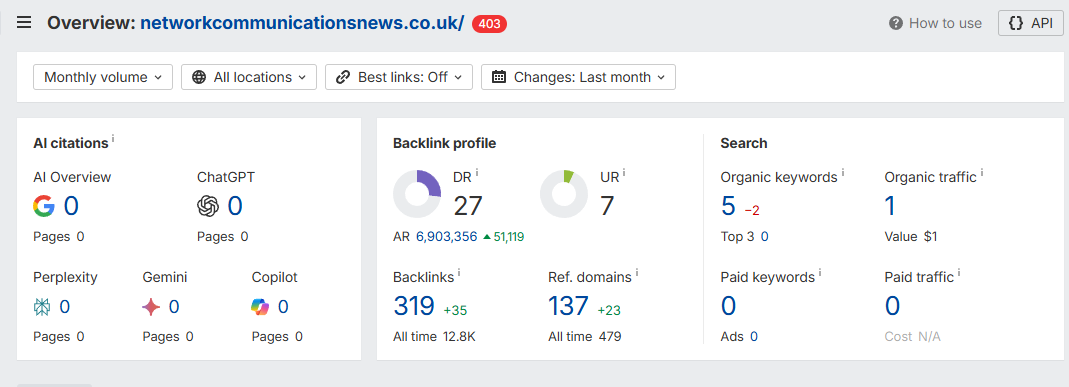Image resolution: width=1069 pixels, height=387 pixels.
Task: Click the DR donut chart
Action: coord(417,194)
